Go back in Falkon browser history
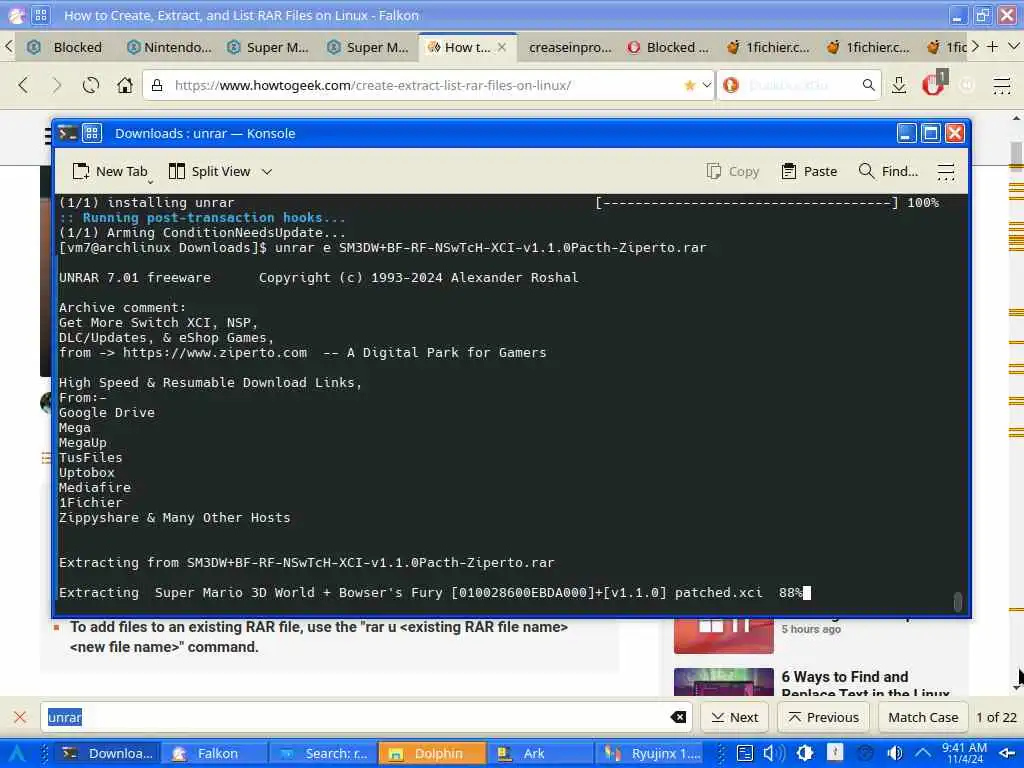The width and height of the screenshot is (1024, 768). [x=24, y=85]
